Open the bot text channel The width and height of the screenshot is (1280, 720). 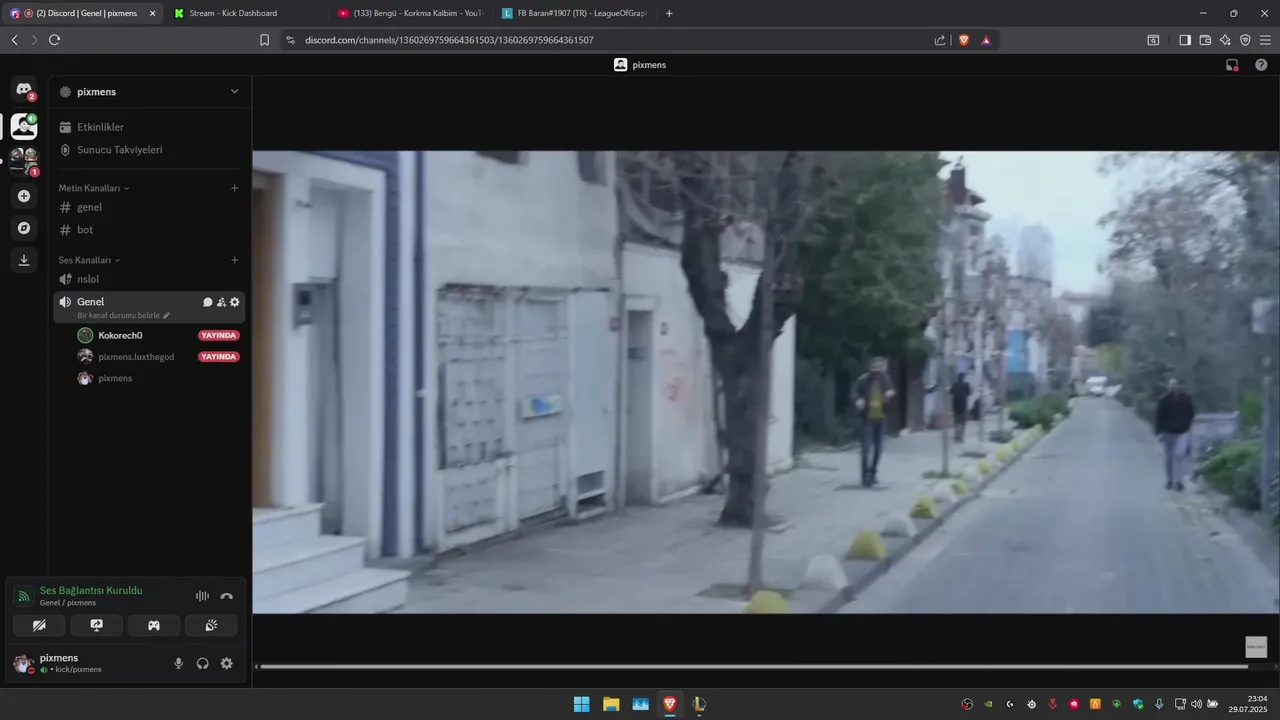pos(149,230)
